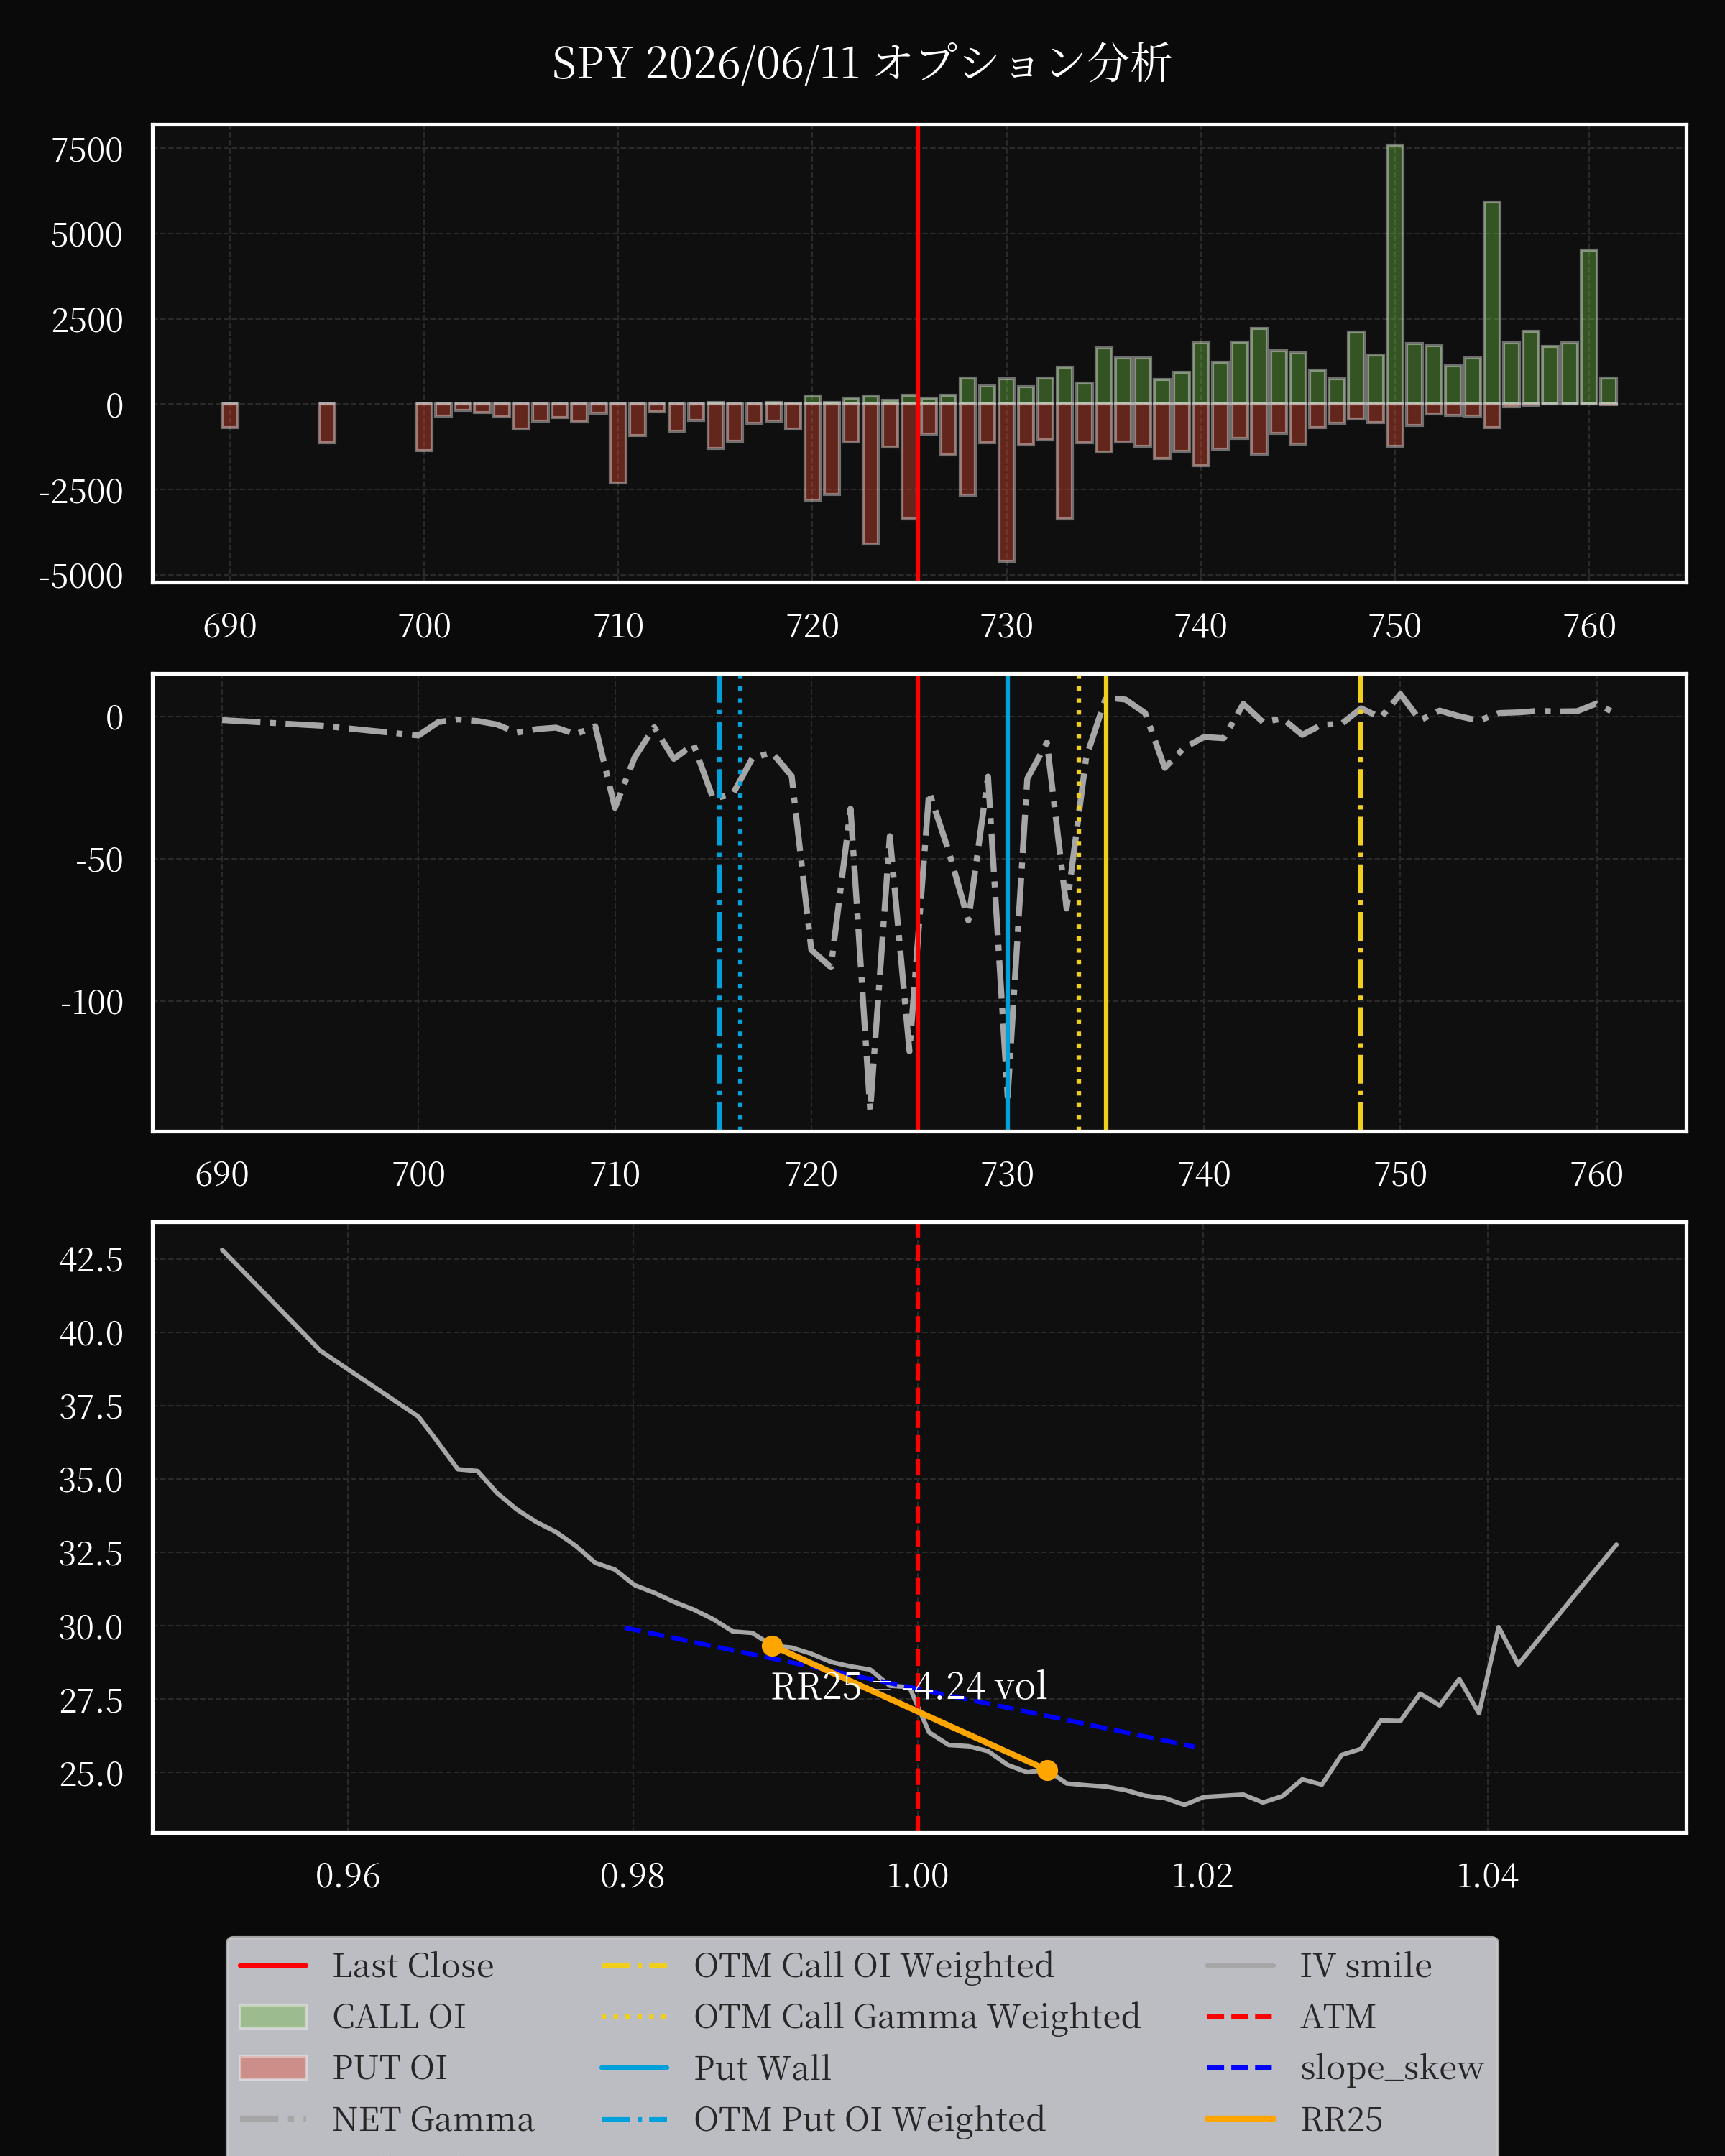Click the '1.04' x-axis label in IV chart
Image resolution: width=1725 pixels, height=2156 pixels.
(1488, 1875)
